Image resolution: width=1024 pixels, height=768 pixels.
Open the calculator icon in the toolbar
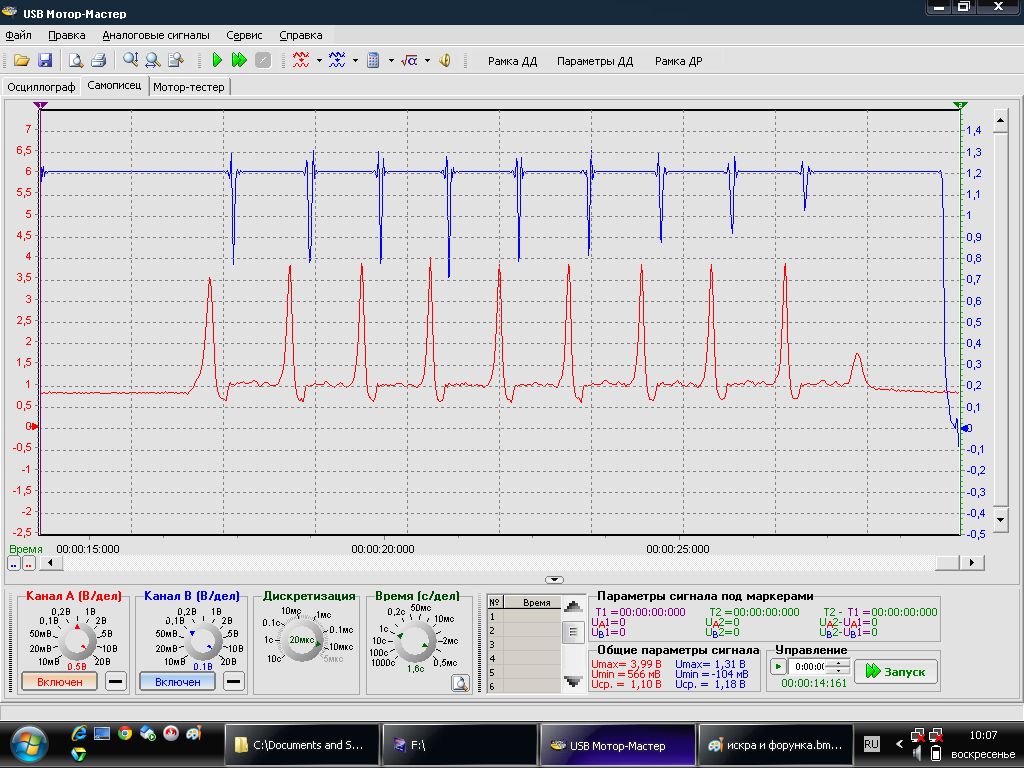pos(373,61)
